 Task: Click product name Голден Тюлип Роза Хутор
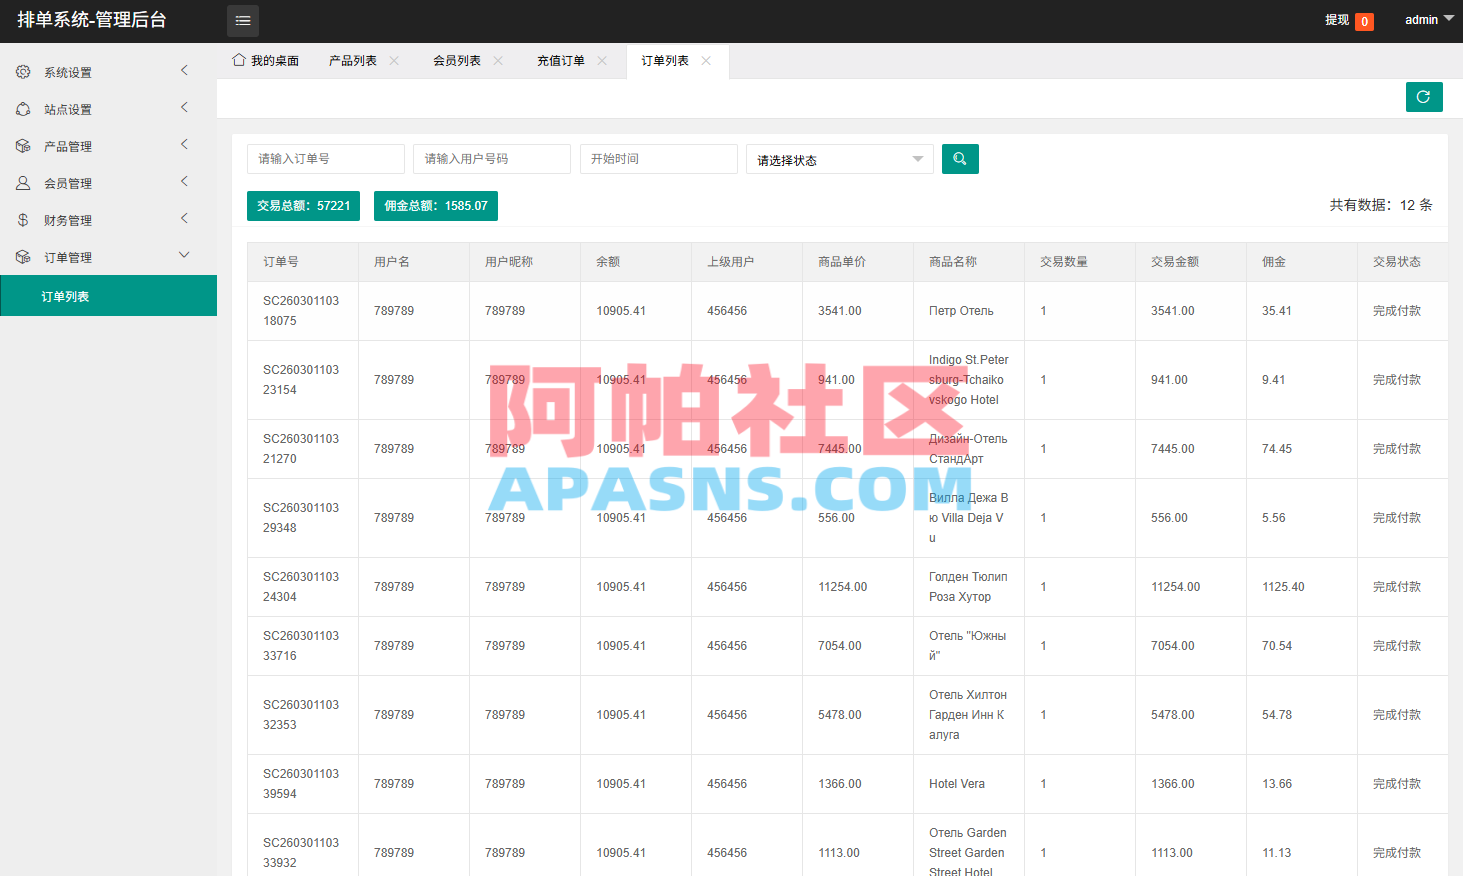click(x=968, y=587)
